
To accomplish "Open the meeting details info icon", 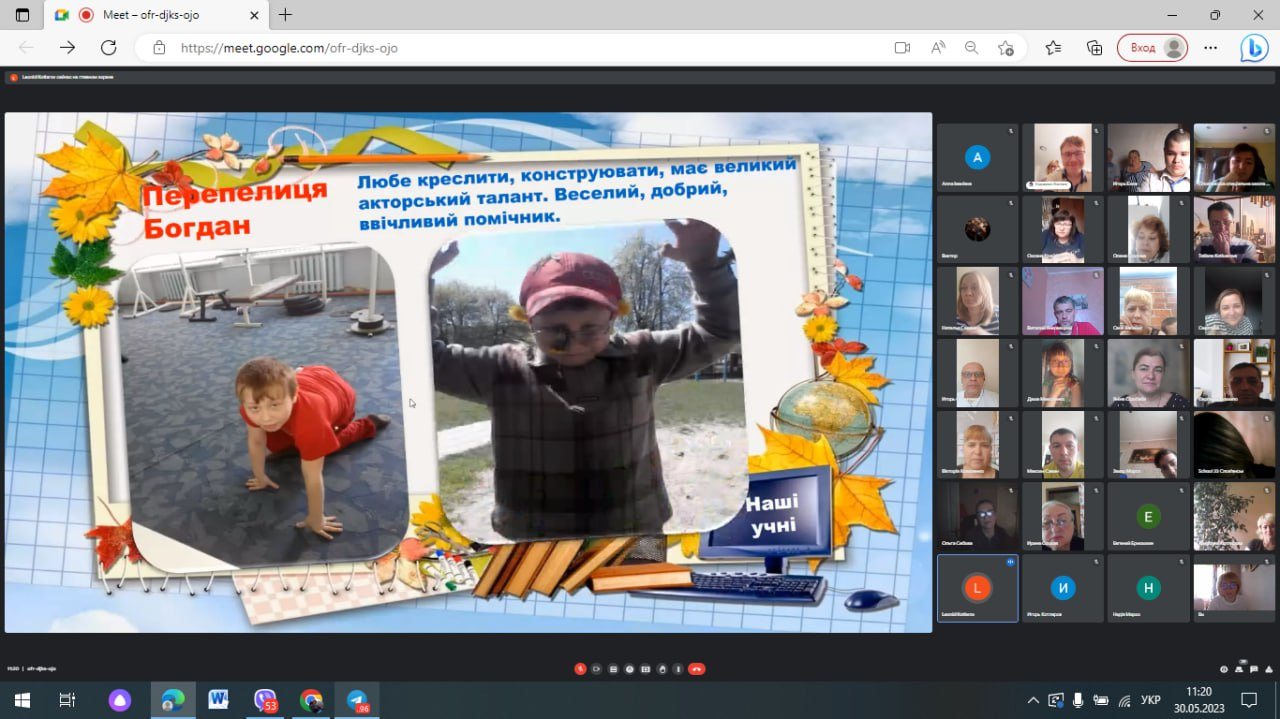I will (1224, 669).
